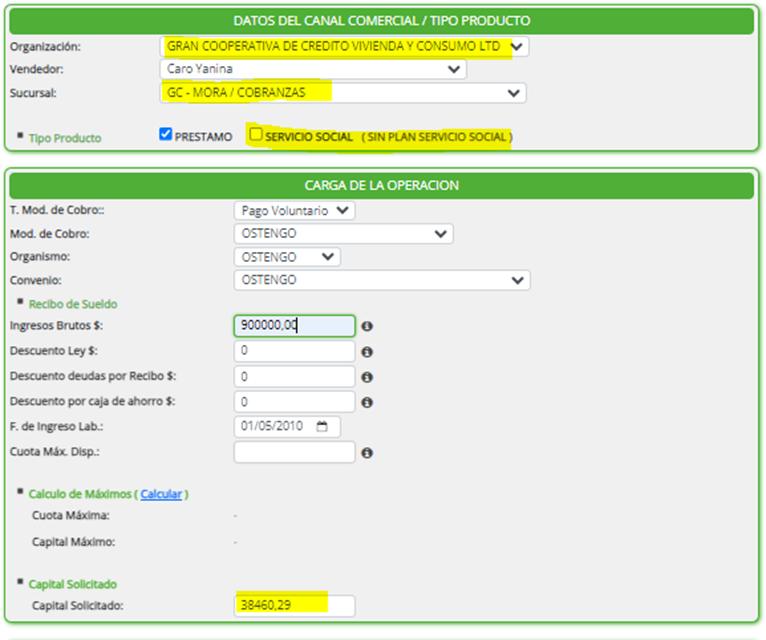Click info icon for Descuento por caja de ahorro

(367, 402)
